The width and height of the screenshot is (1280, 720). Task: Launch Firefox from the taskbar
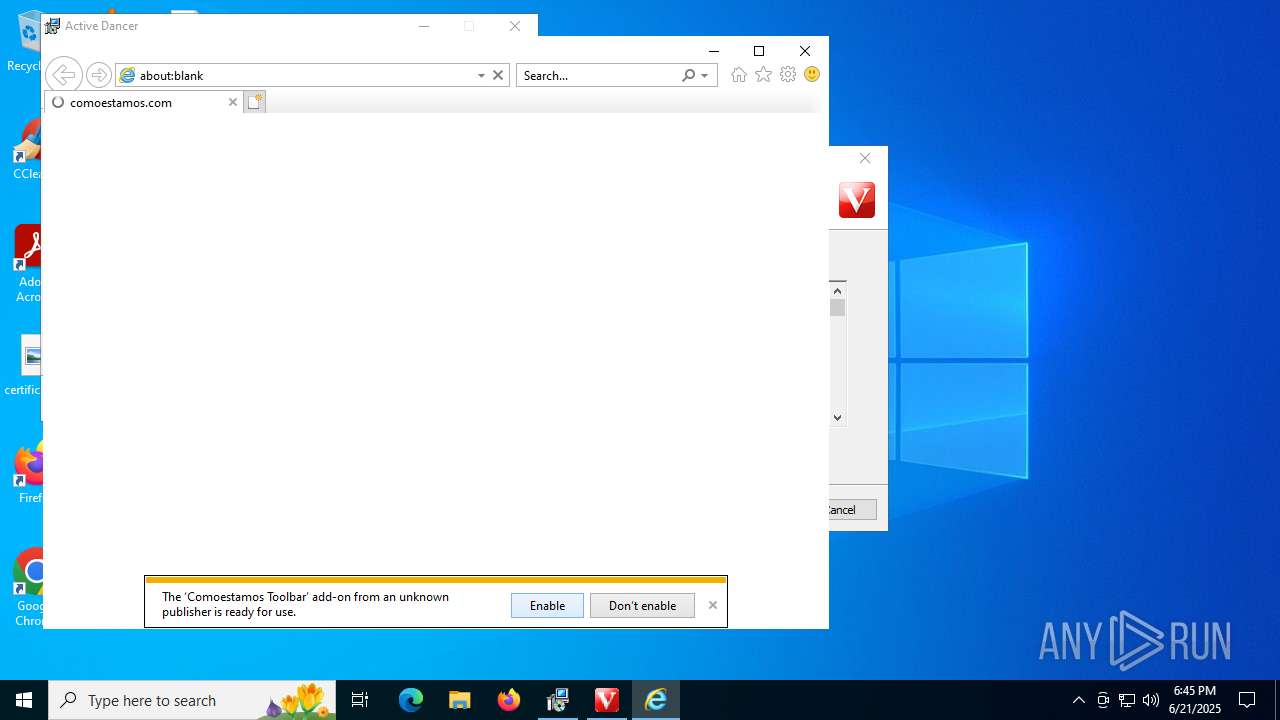(x=509, y=700)
